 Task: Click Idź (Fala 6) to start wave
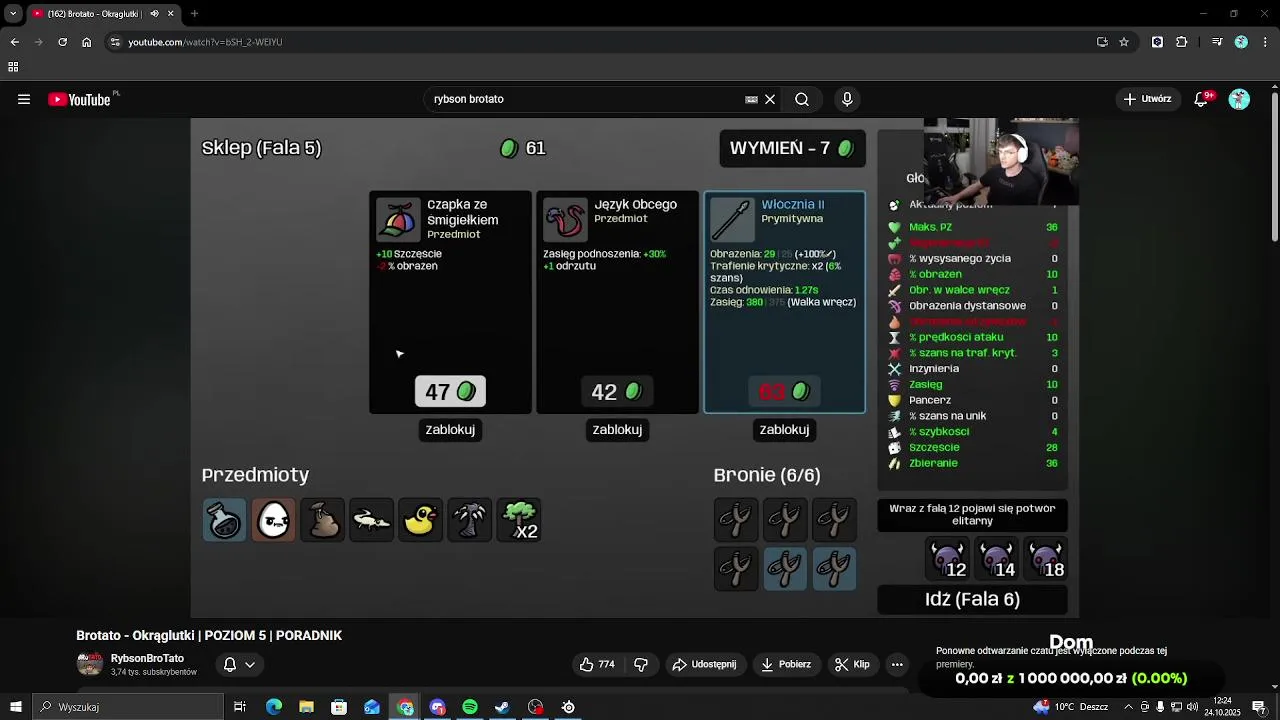click(x=972, y=600)
